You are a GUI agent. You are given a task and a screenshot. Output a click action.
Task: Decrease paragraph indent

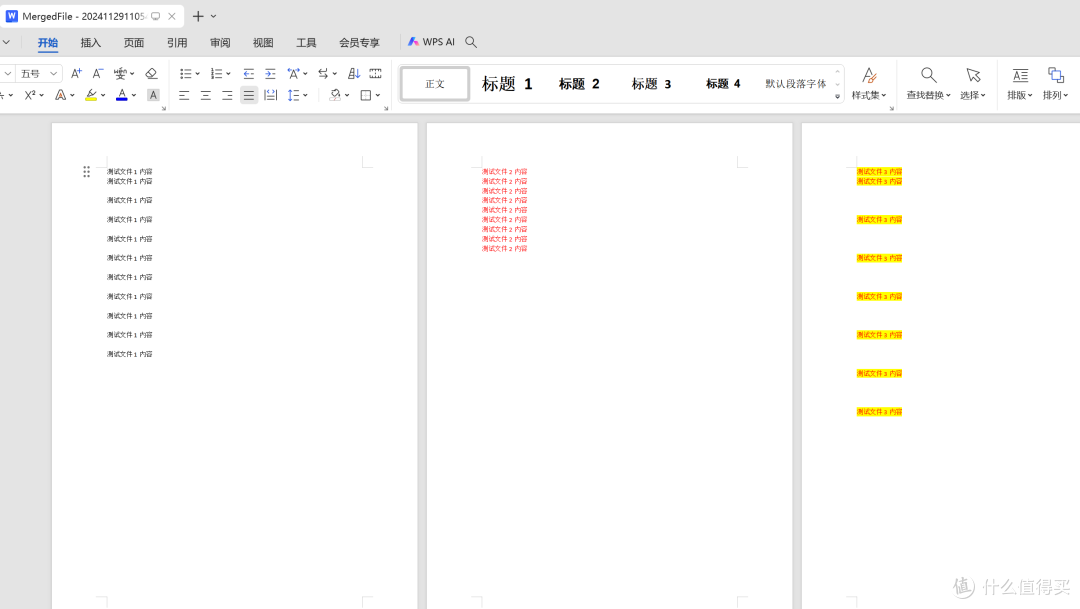[249, 73]
